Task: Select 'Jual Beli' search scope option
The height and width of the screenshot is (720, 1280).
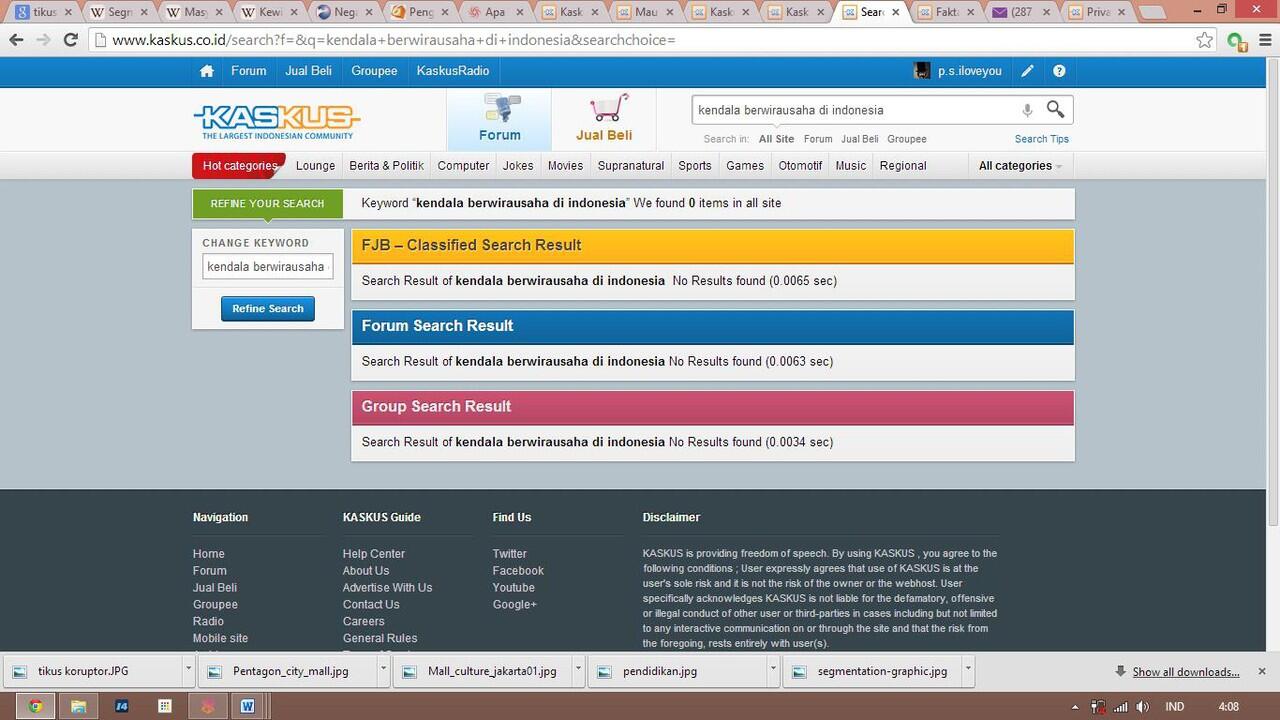Action: tap(860, 139)
